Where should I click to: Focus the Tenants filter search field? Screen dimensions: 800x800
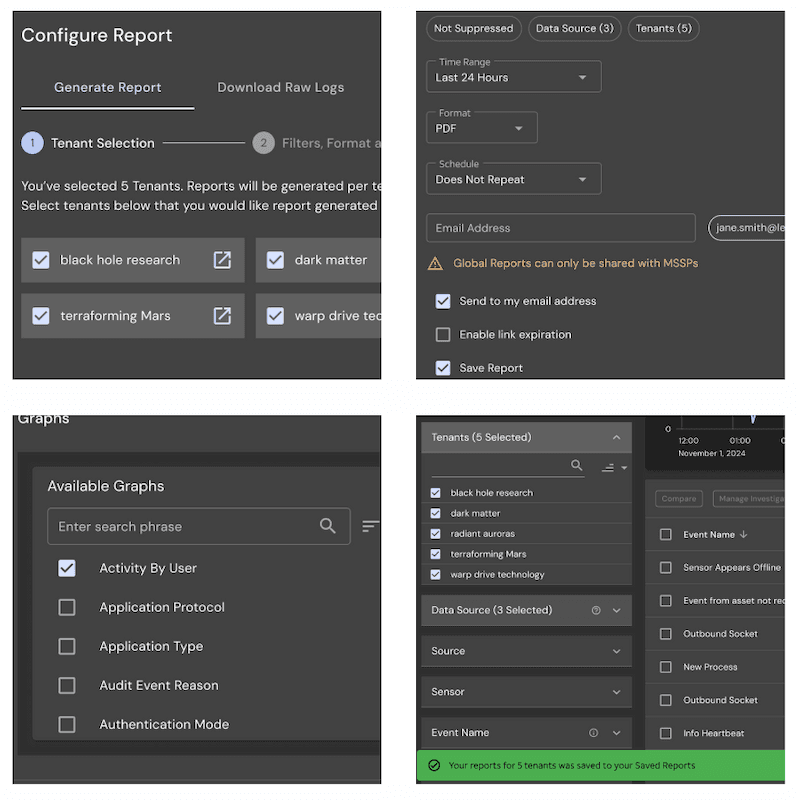tap(508, 465)
